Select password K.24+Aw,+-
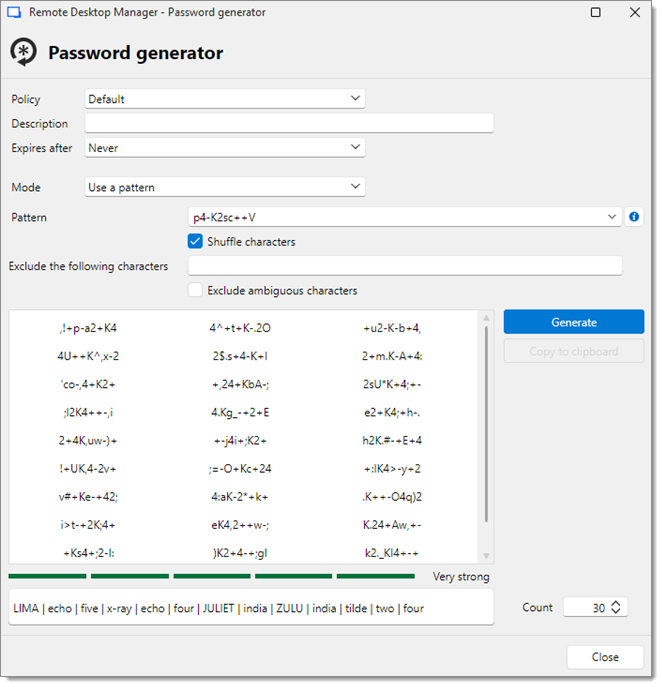The image size is (662, 687). click(x=394, y=527)
